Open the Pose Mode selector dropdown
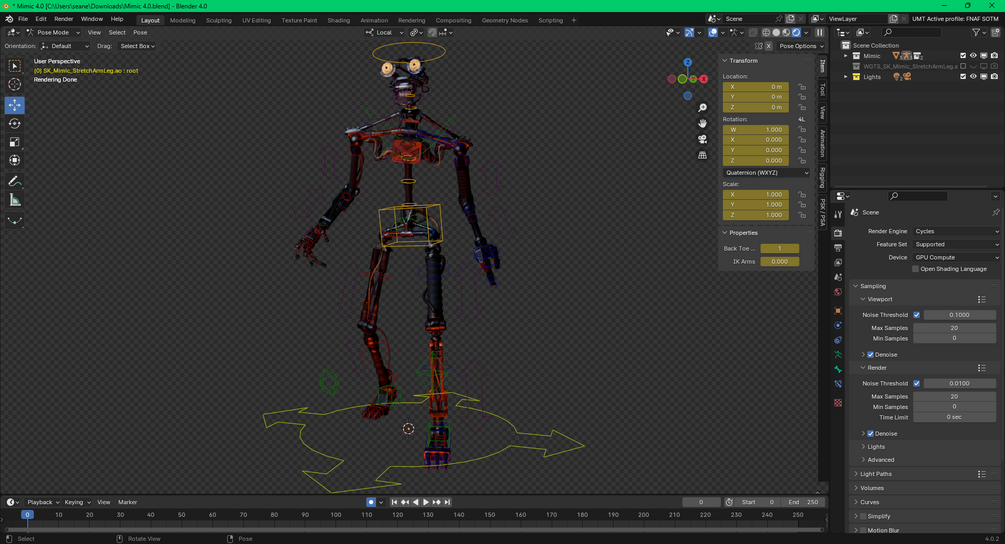Screen dimensions: 1005x544 [x=53, y=32]
